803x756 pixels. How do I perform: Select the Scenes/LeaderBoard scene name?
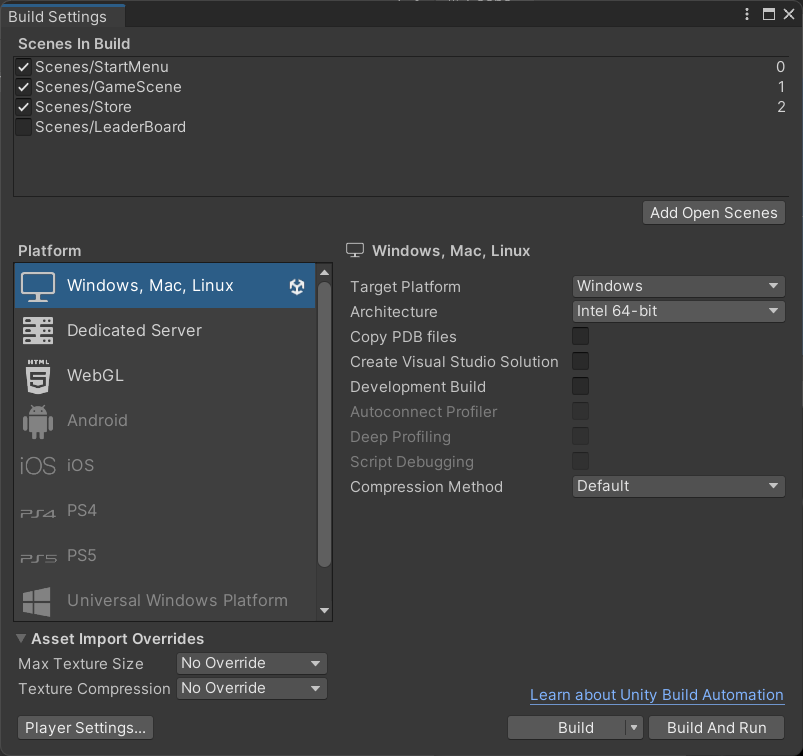coord(110,127)
